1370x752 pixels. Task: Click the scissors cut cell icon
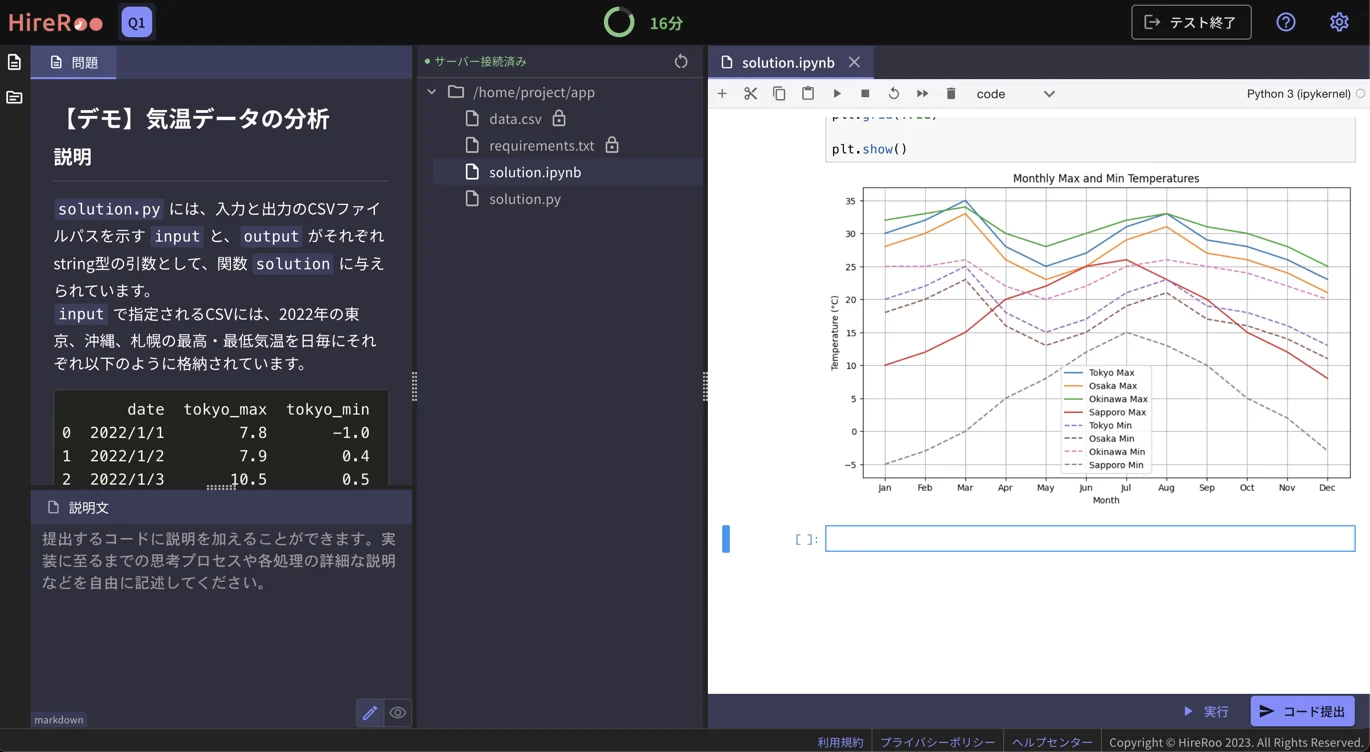tap(750, 94)
